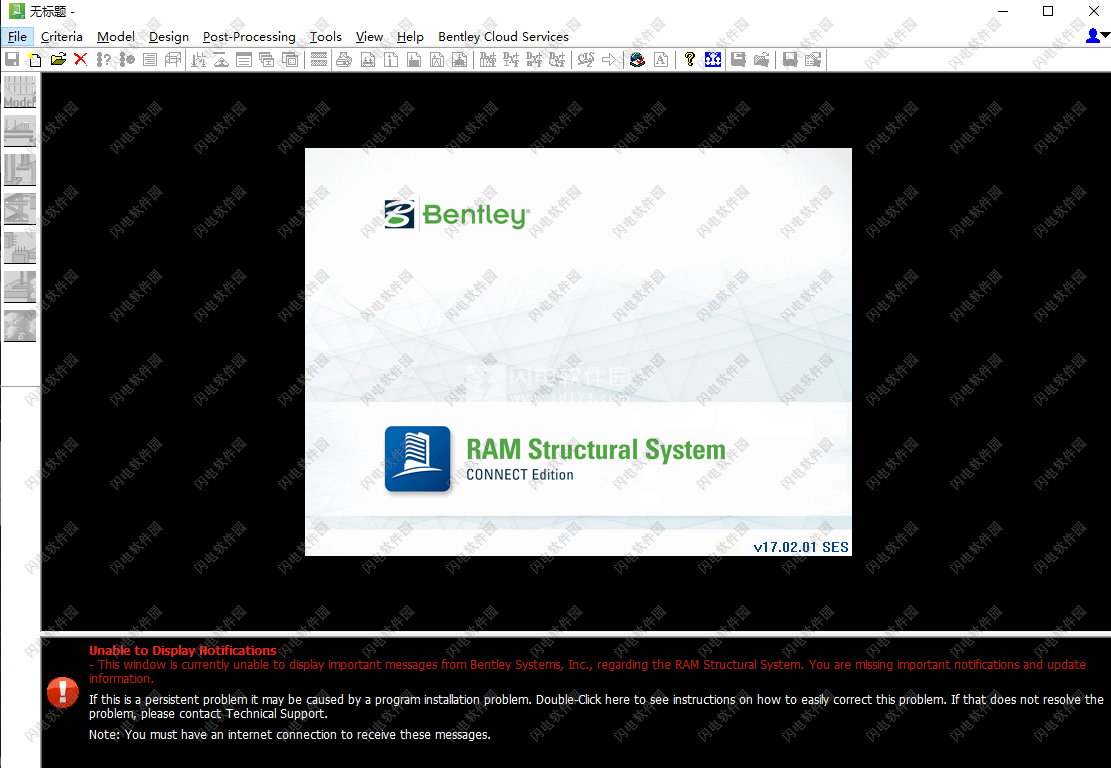Click the striped horizontal bars toolbar icon
1111x768 pixels.
(319, 60)
